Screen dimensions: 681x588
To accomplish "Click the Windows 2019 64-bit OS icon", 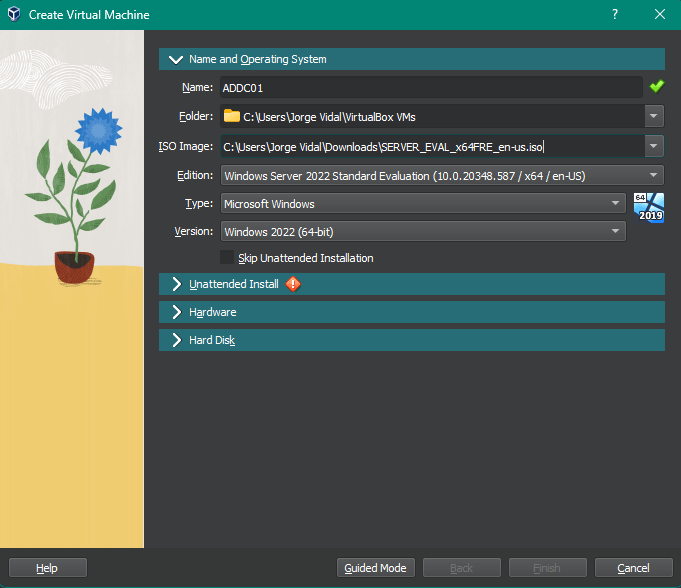I will [648, 208].
